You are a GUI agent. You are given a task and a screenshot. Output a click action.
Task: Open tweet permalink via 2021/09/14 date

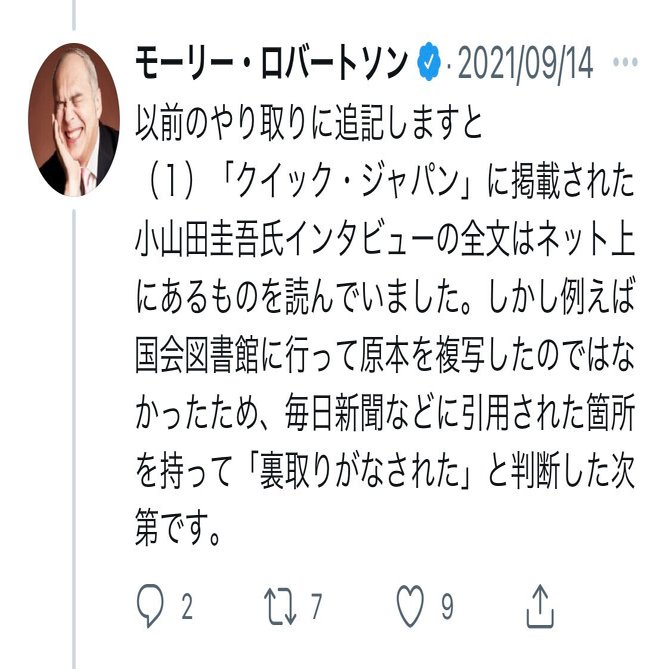(x=525, y=63)
